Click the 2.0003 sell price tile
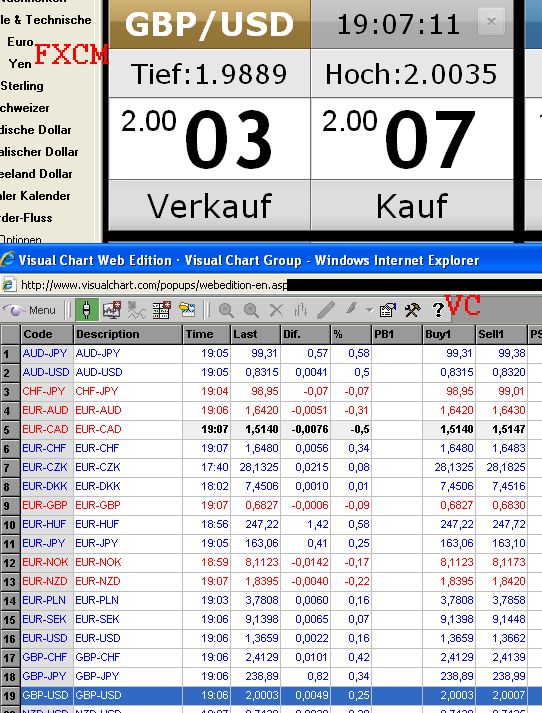The width and height of the screenshot is (542, 713). pyautogui.click(x=210, y=138)
